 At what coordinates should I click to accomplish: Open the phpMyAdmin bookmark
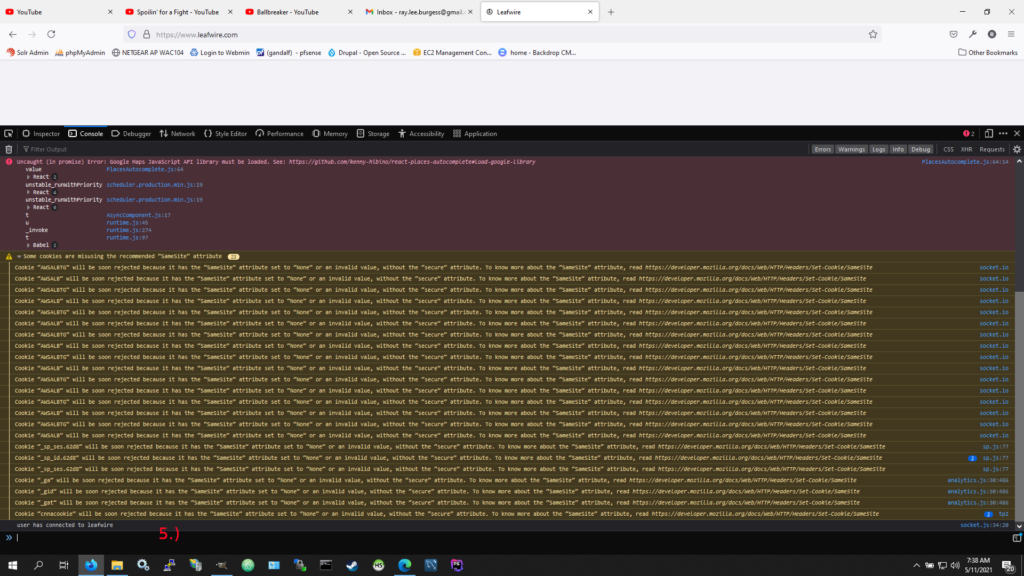pos(80,52)
